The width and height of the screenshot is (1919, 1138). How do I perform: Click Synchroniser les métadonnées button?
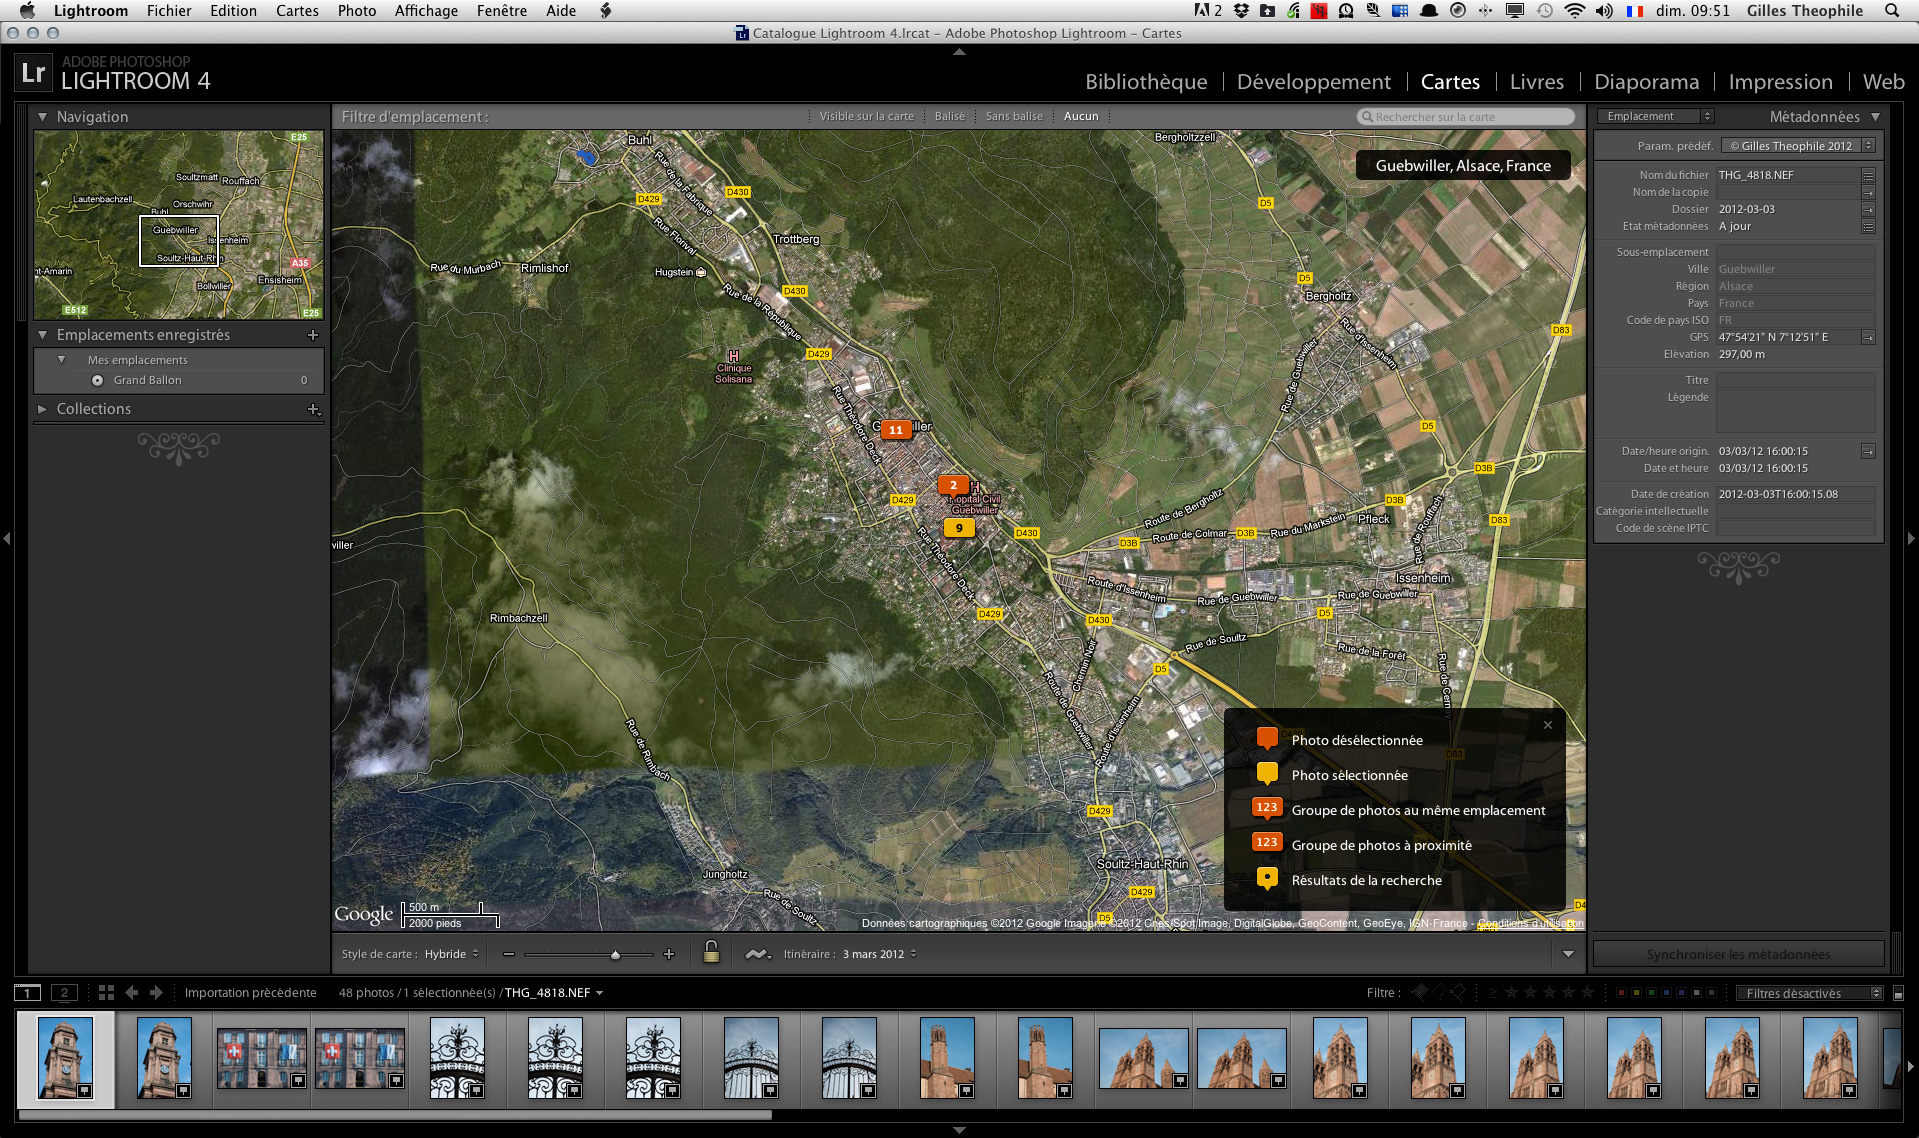pyautogui.click(x=1738, y=954)
